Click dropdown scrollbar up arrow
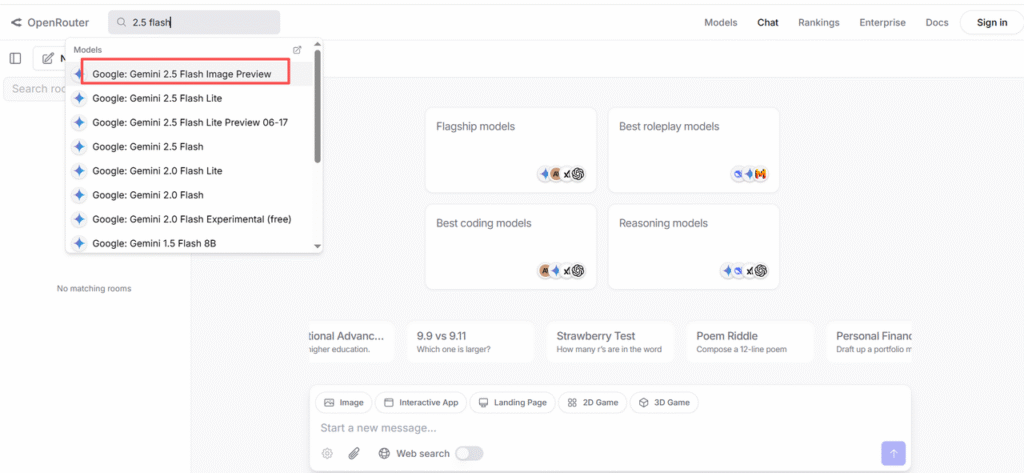Image resolution: width=1024 pixels, height=473 pixels. [317, 45]
